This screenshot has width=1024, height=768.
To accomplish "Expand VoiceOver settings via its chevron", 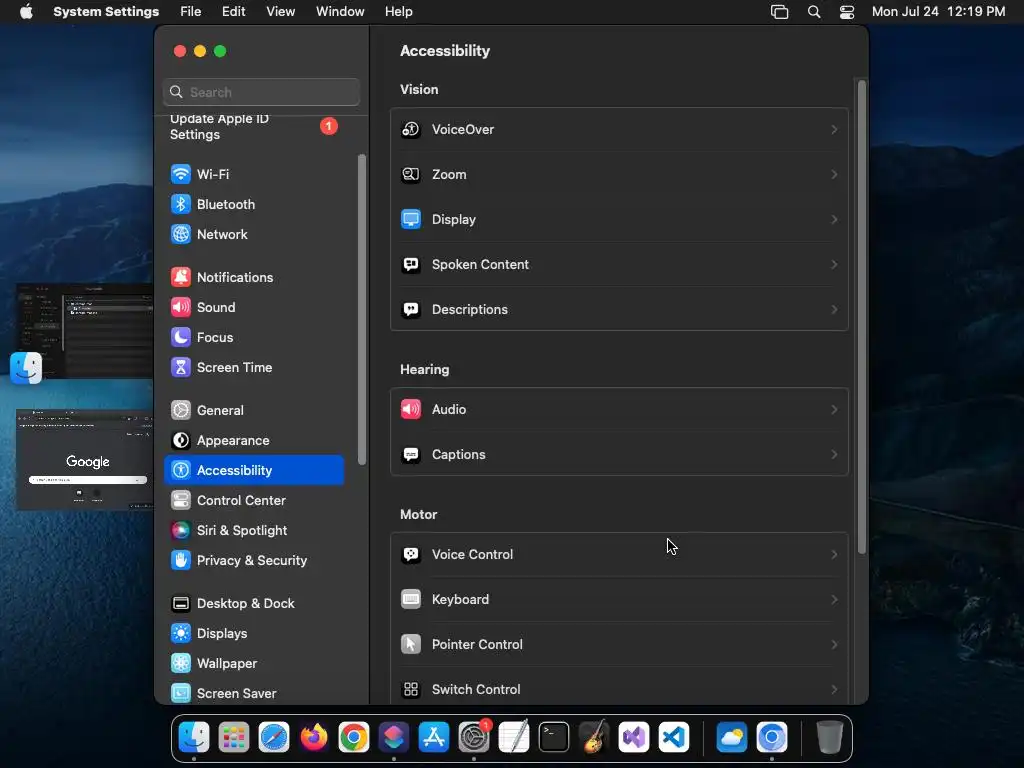I will (x=834, y=129).
